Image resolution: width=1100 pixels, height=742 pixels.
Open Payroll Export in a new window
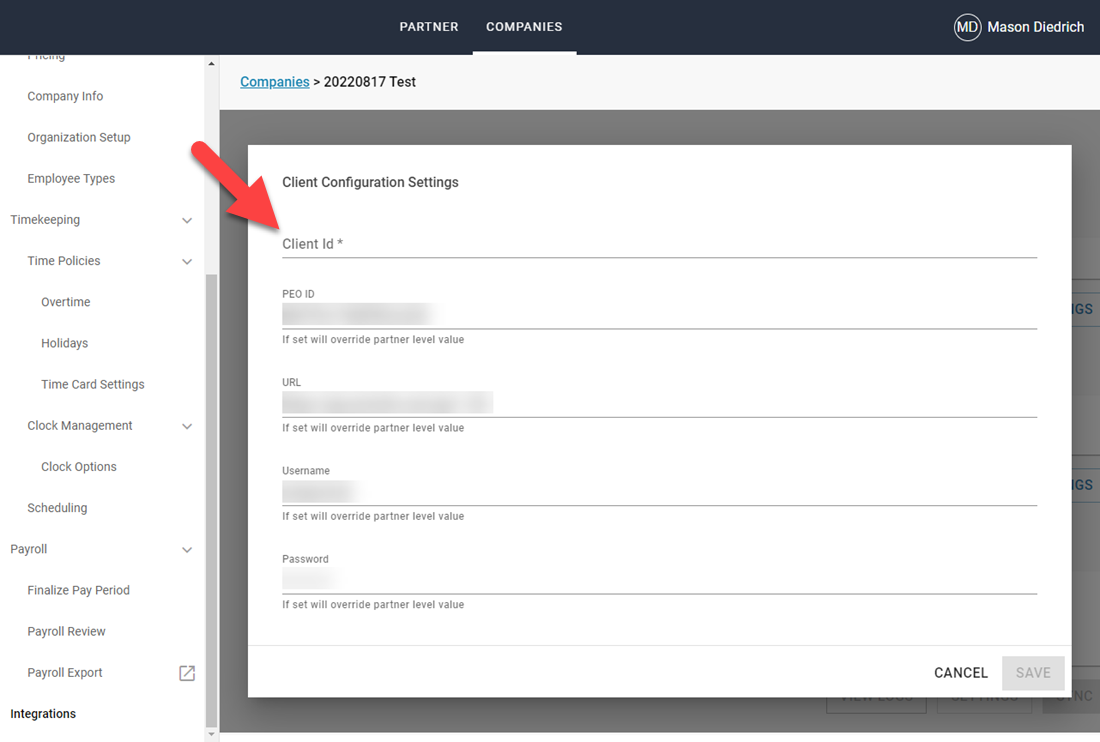coord(187,672)
